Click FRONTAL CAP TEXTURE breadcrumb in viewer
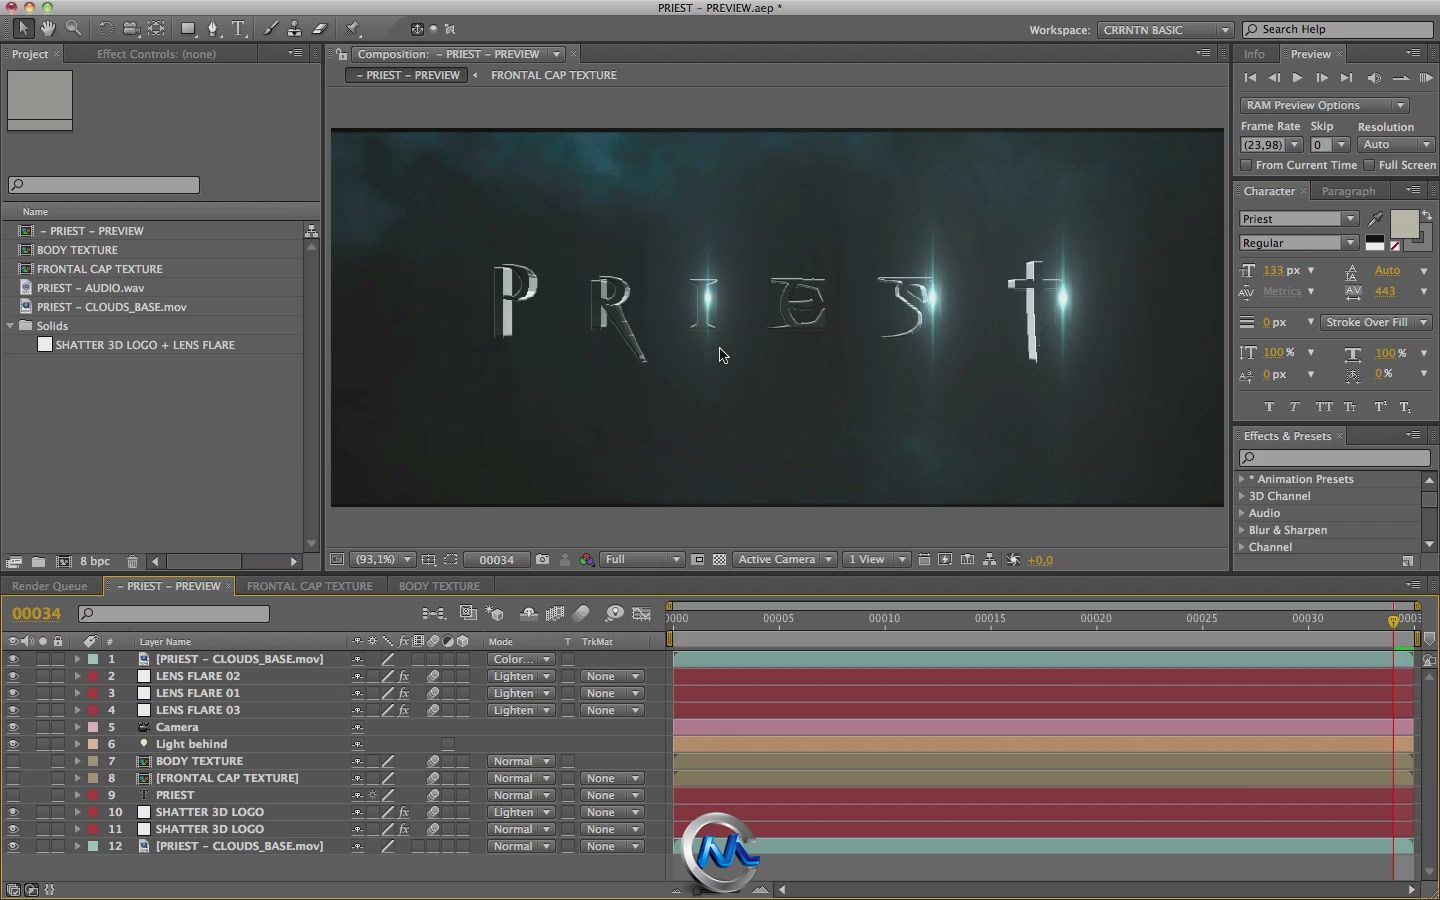 pyautogui.click(x=553, y=75)
